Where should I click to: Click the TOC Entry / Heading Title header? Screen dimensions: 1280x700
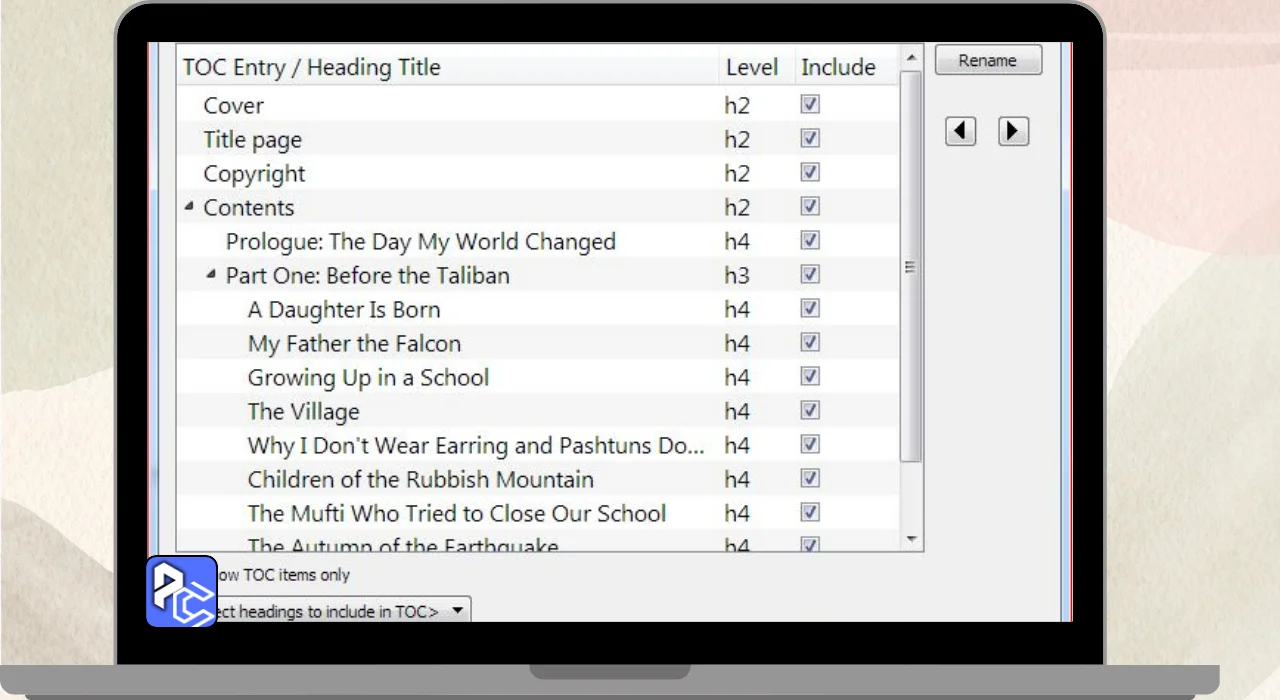click(x=311, y=67)
